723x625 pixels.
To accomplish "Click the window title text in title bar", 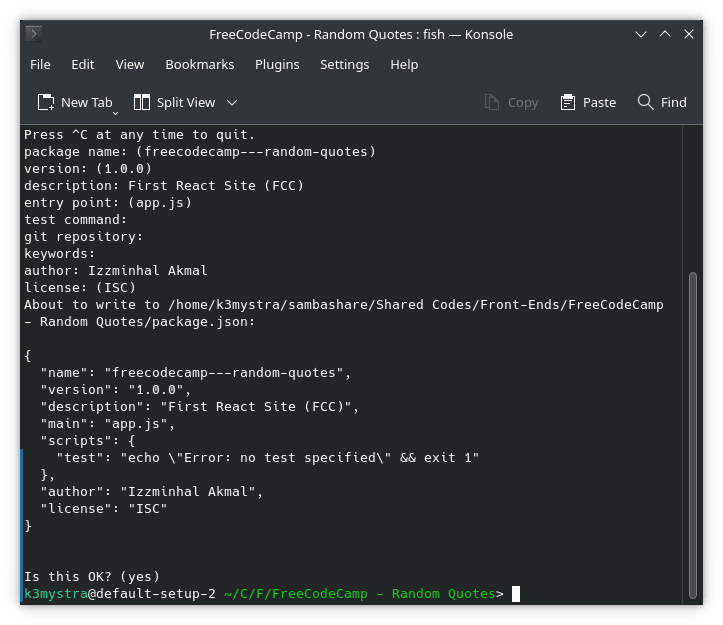I will pyautogui.click(x=361, y=35).
